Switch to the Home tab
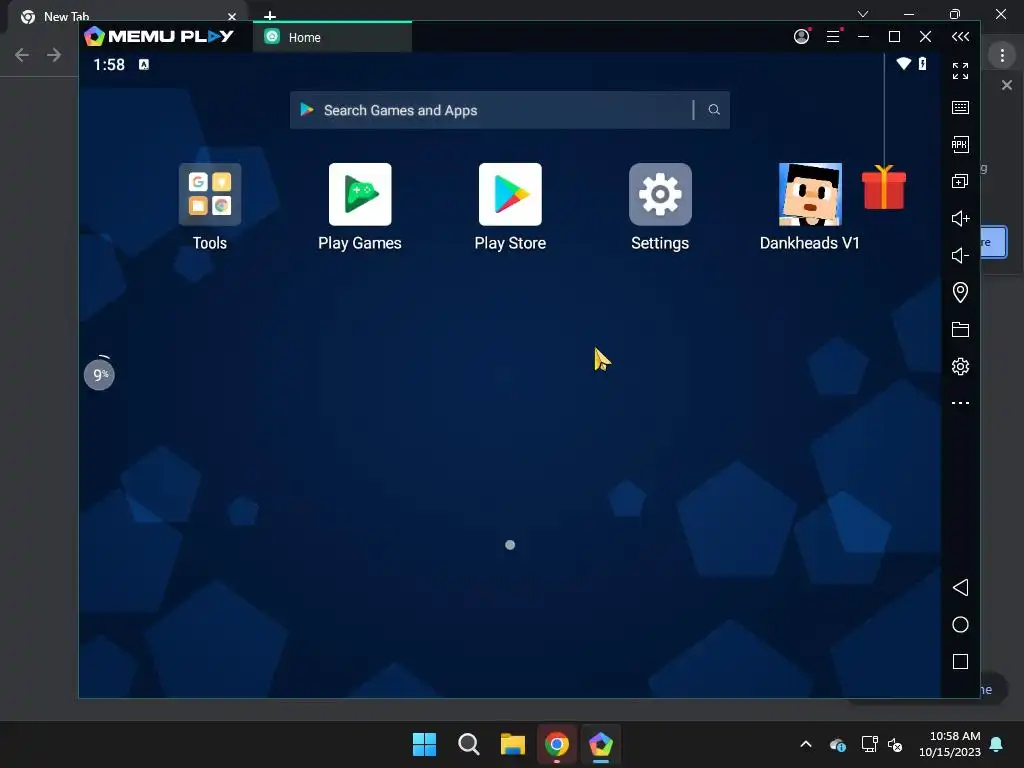This screenshot has width=1024, height=768. (x=332, y=37)
